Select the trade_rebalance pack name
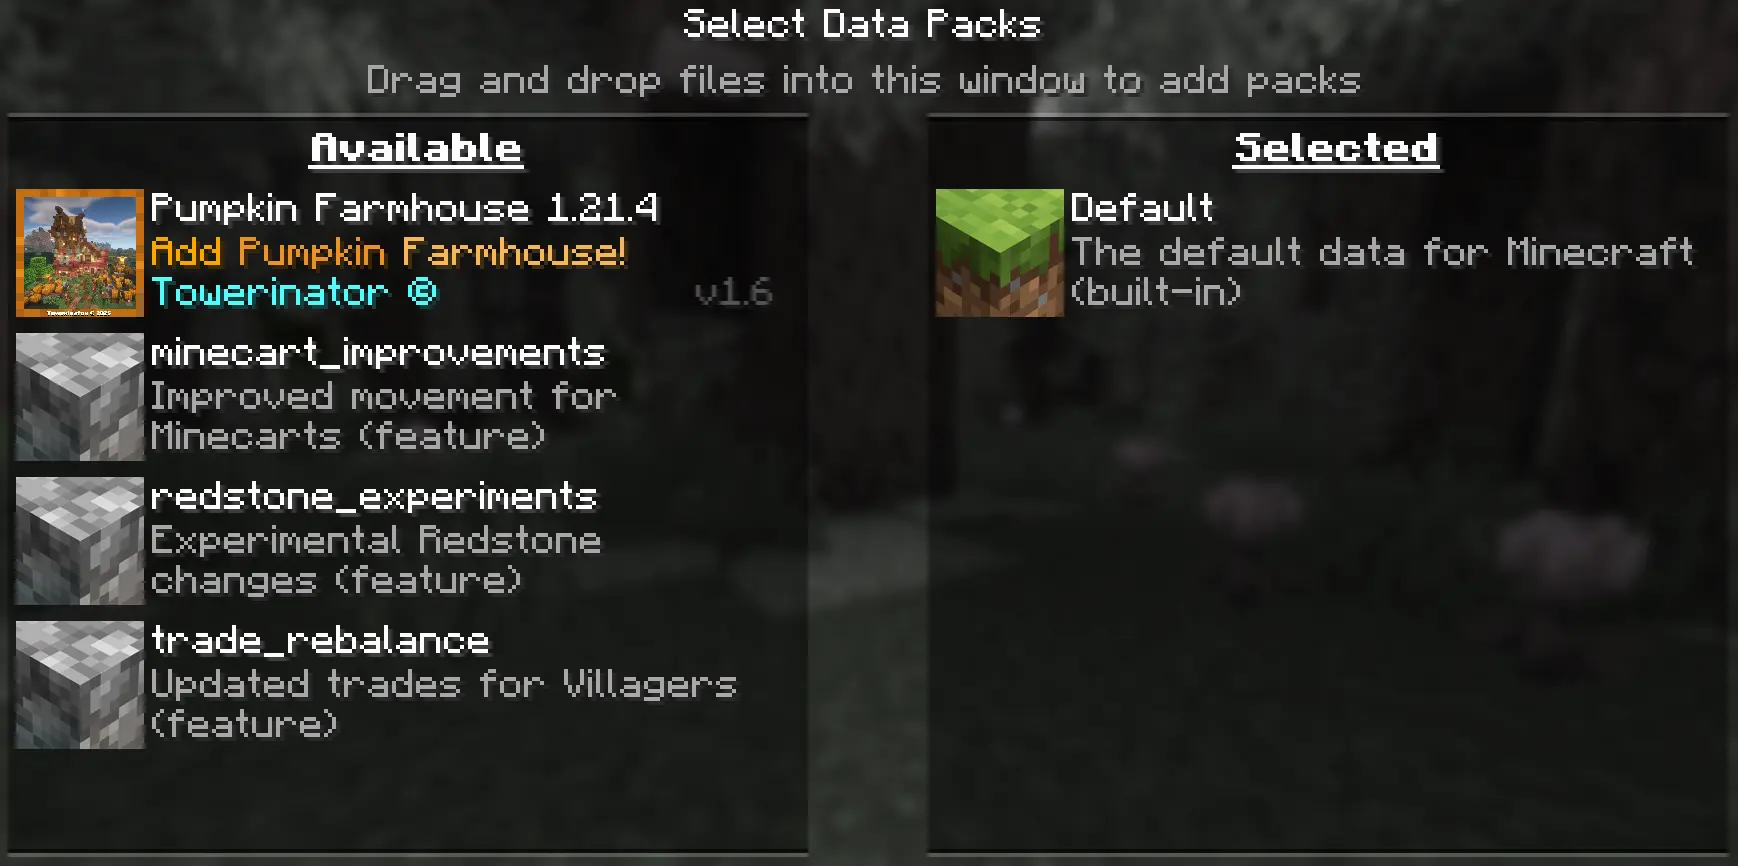 coord(320,641)
